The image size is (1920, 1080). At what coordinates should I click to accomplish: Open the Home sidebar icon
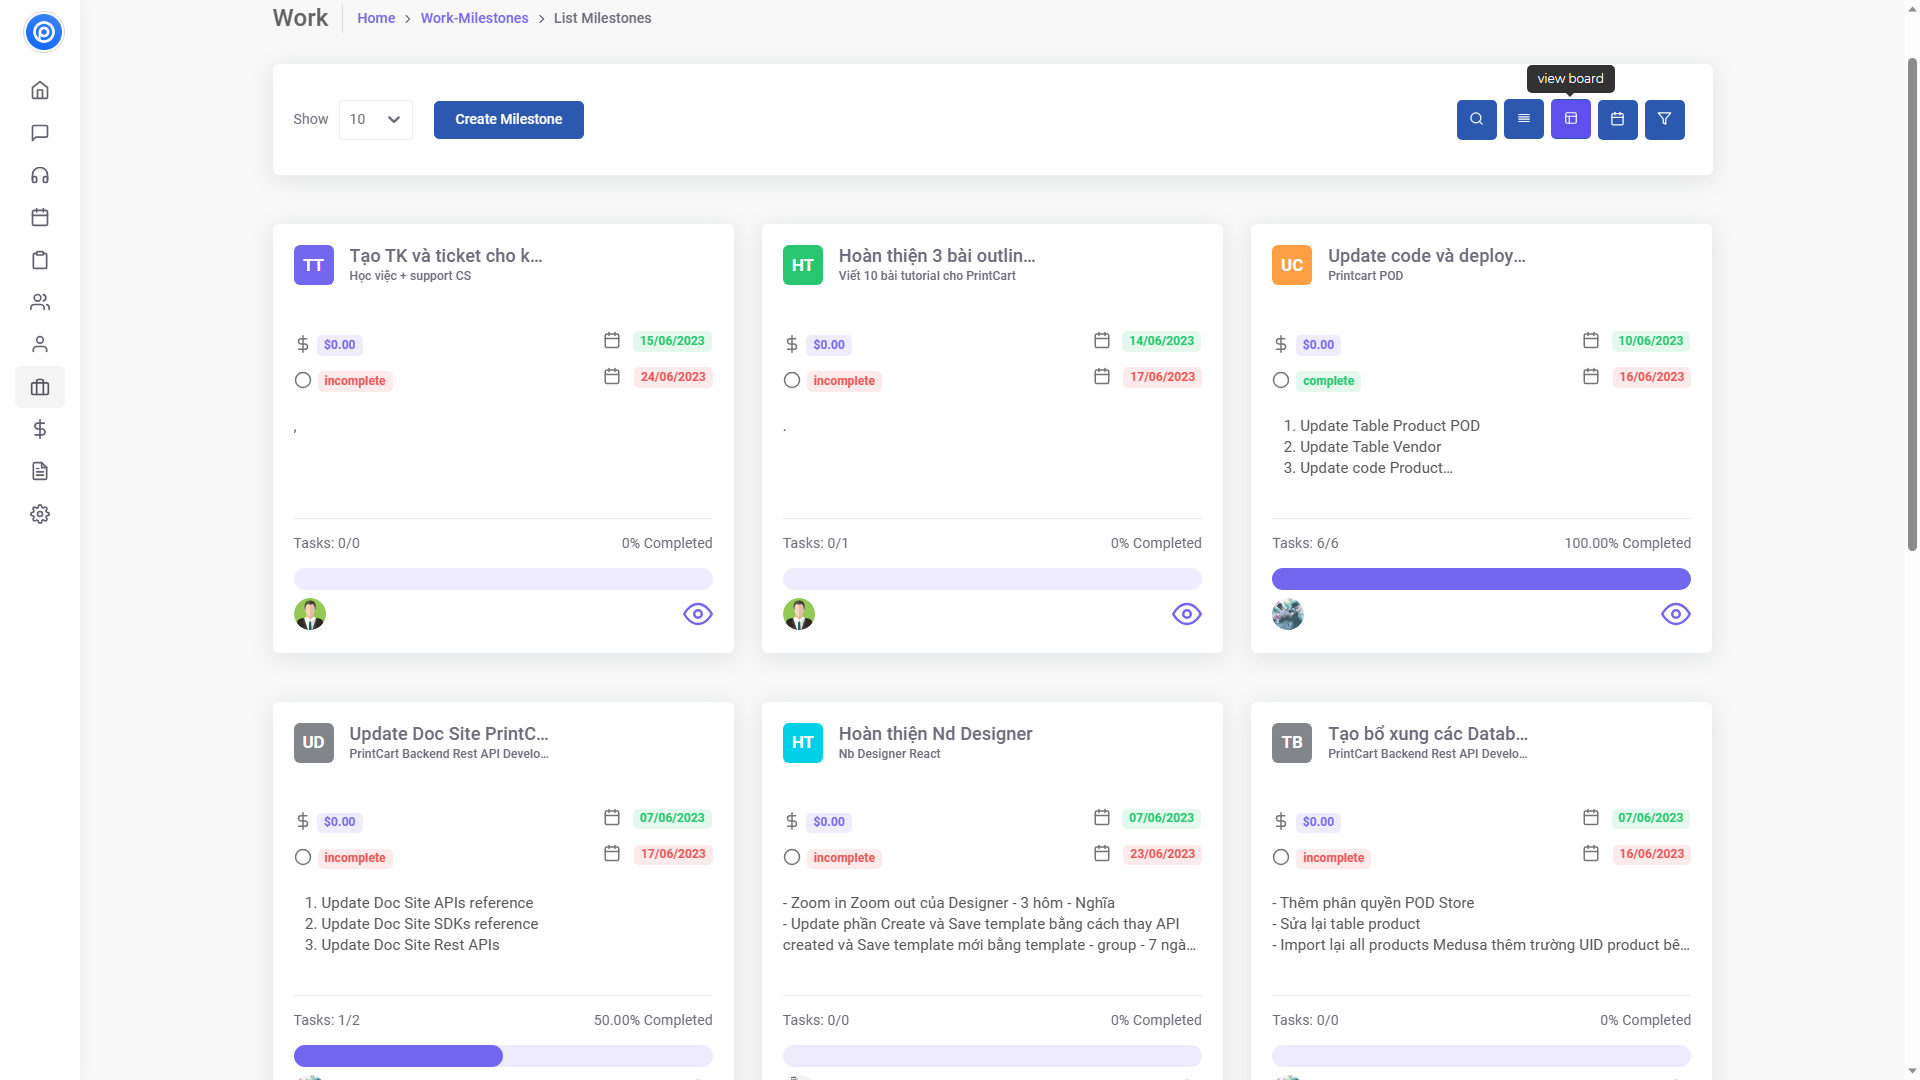pos(40,90)
